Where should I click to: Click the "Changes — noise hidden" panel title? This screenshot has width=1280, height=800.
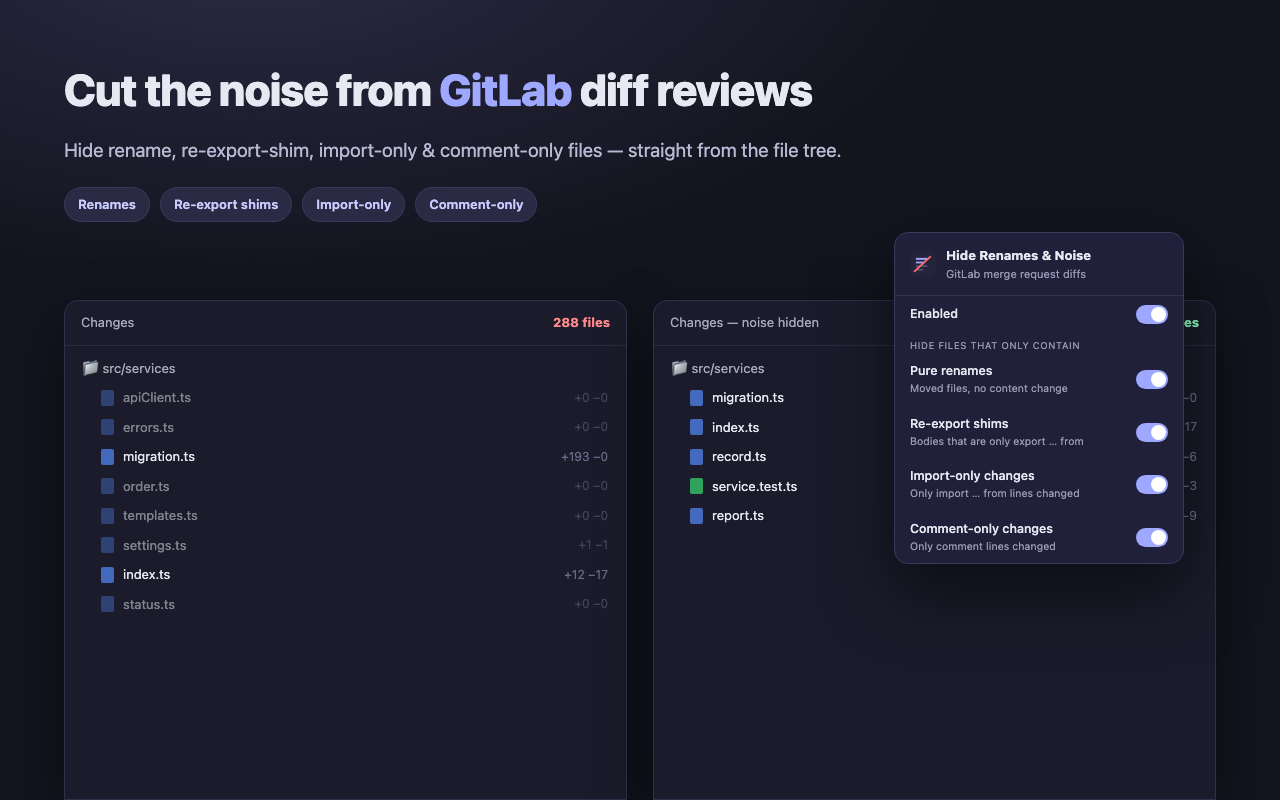(x=744, y=323)
